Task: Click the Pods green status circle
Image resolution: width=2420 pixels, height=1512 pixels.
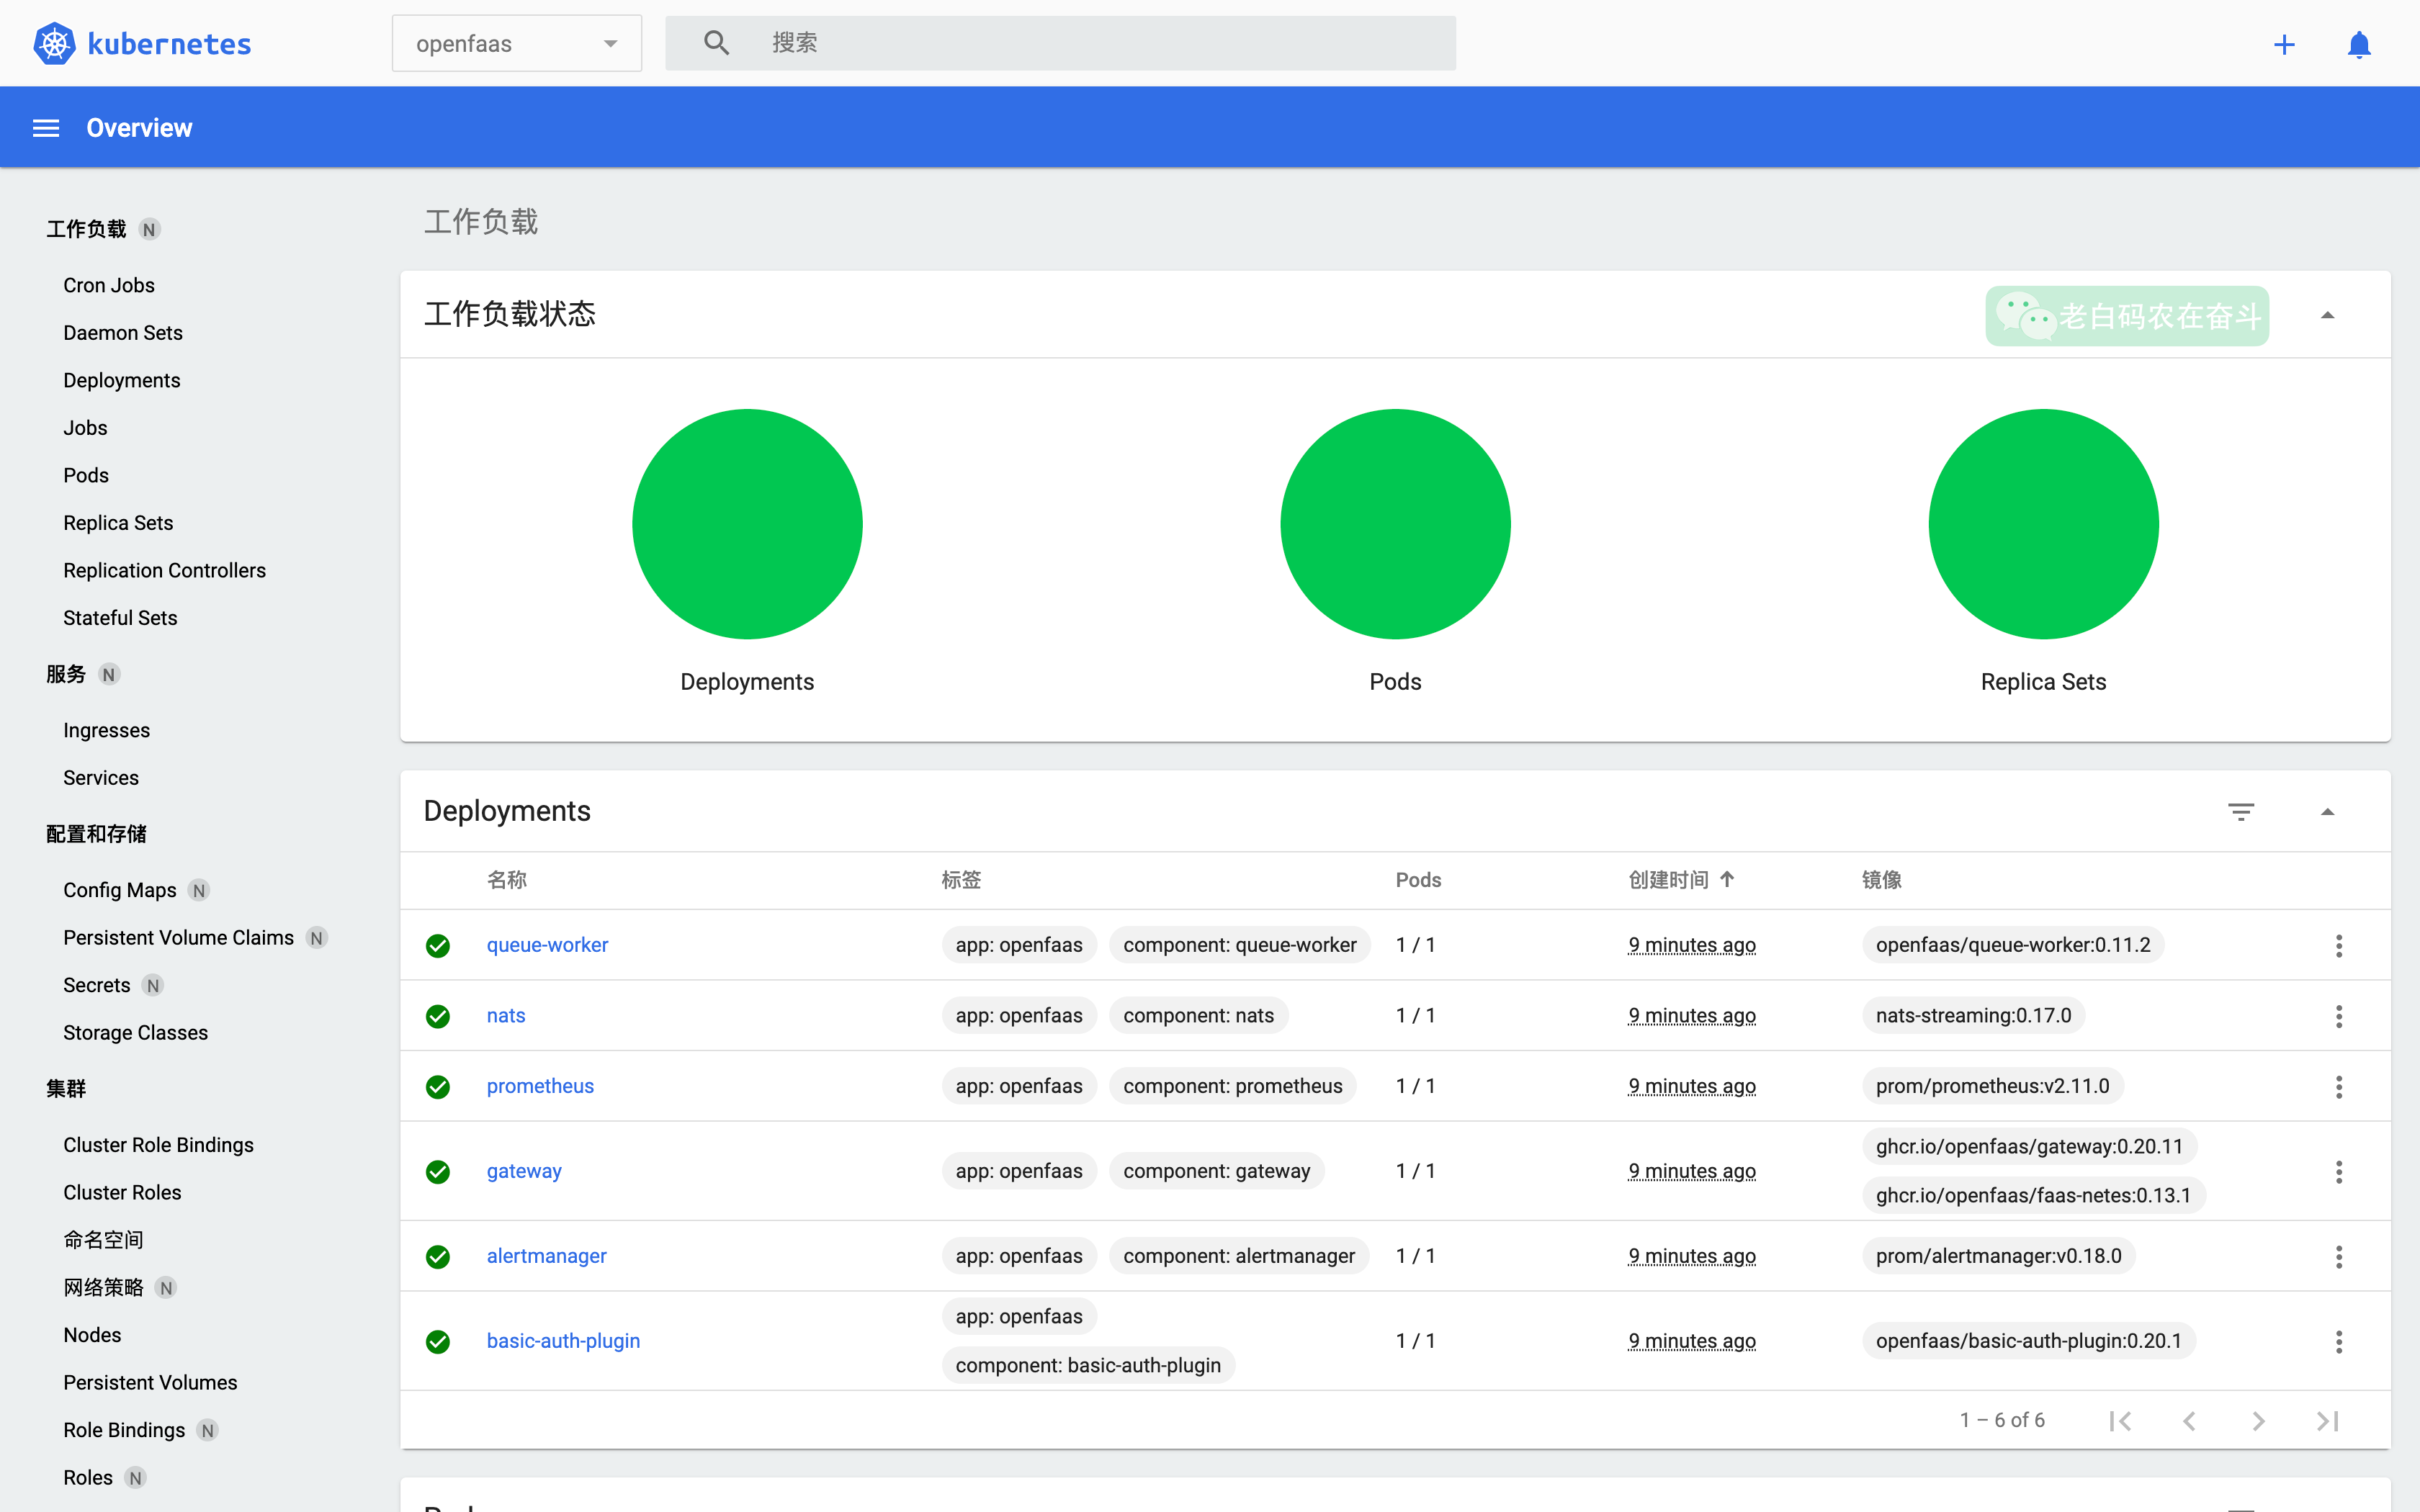Action: coord(1395,524)
